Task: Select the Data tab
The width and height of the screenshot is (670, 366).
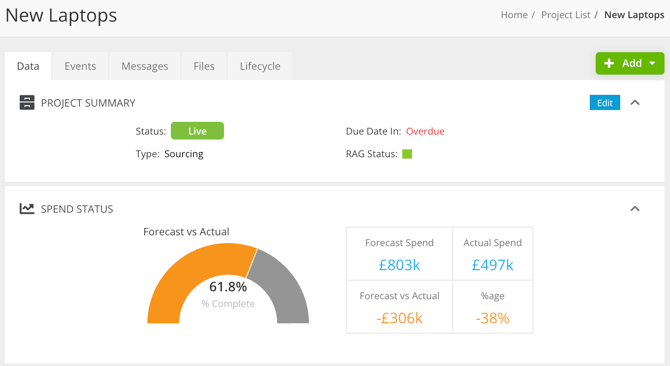Action: click(28, 66)
